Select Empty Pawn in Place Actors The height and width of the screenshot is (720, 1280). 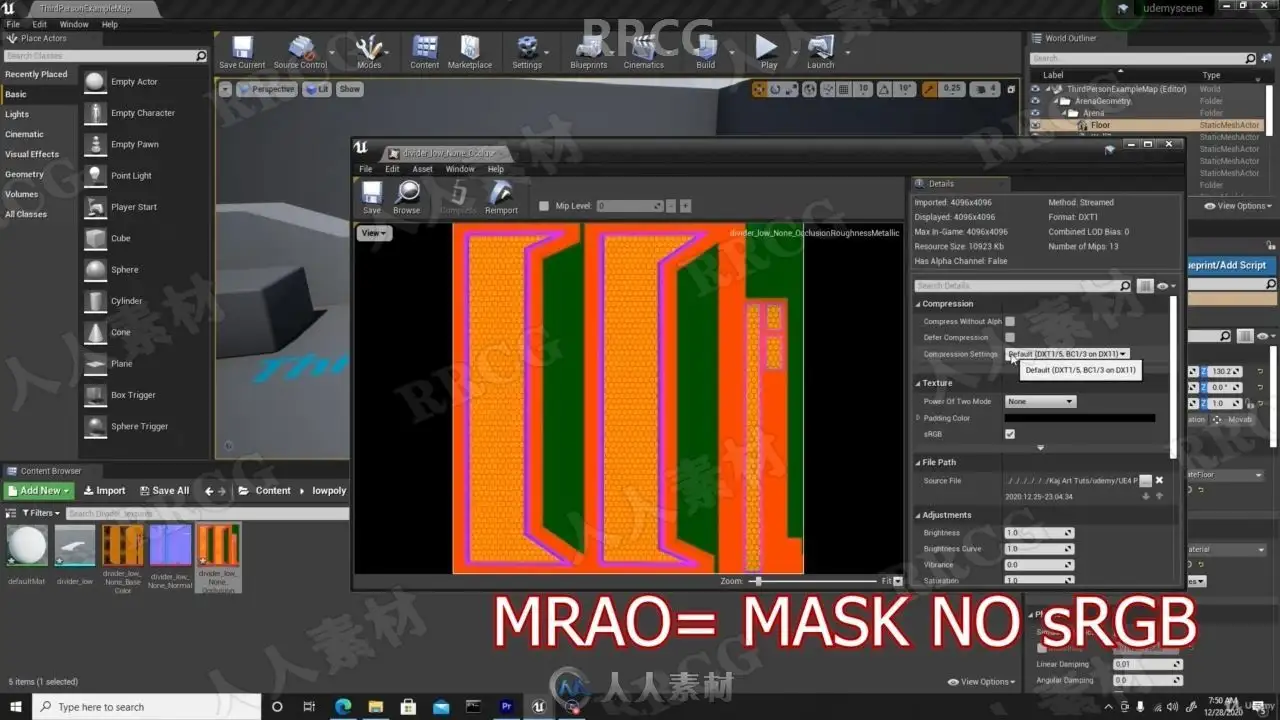(135, 144)
